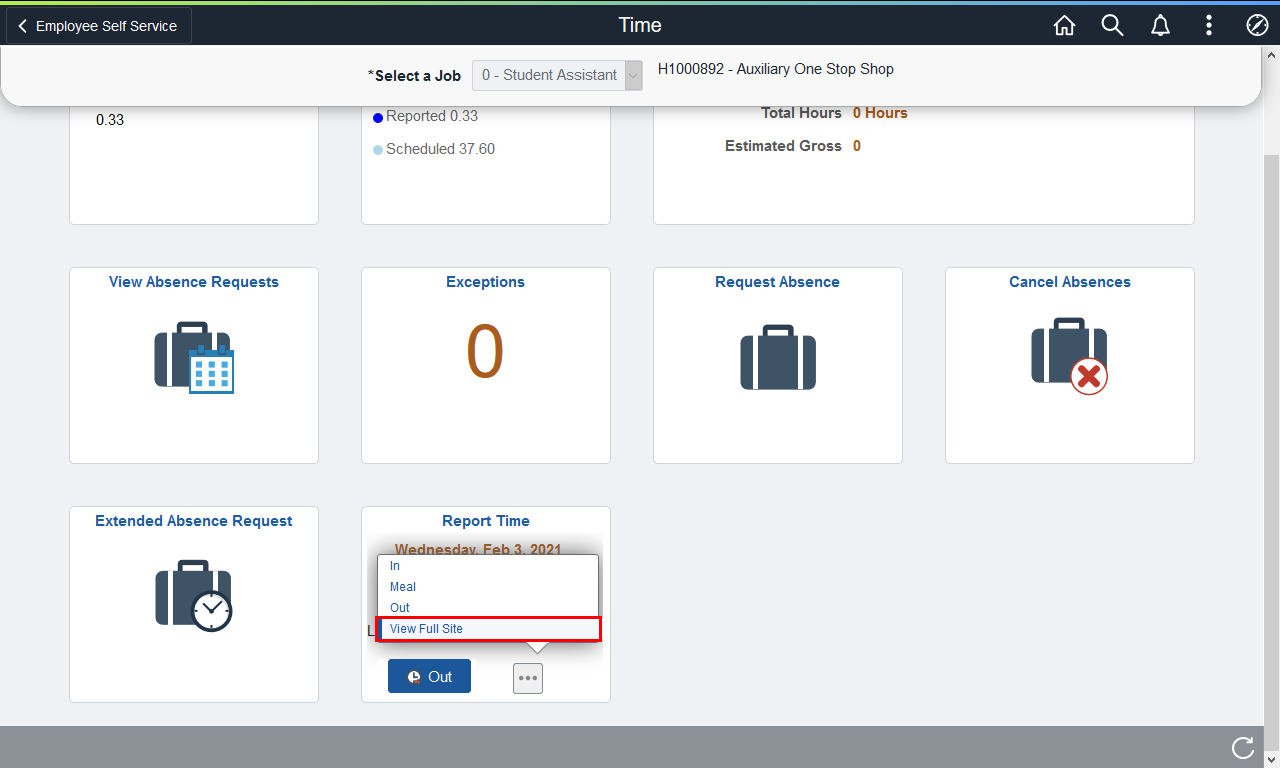Open the Actions vertical dots menu
1280x768 pixels.
(x=1209, y=26)
